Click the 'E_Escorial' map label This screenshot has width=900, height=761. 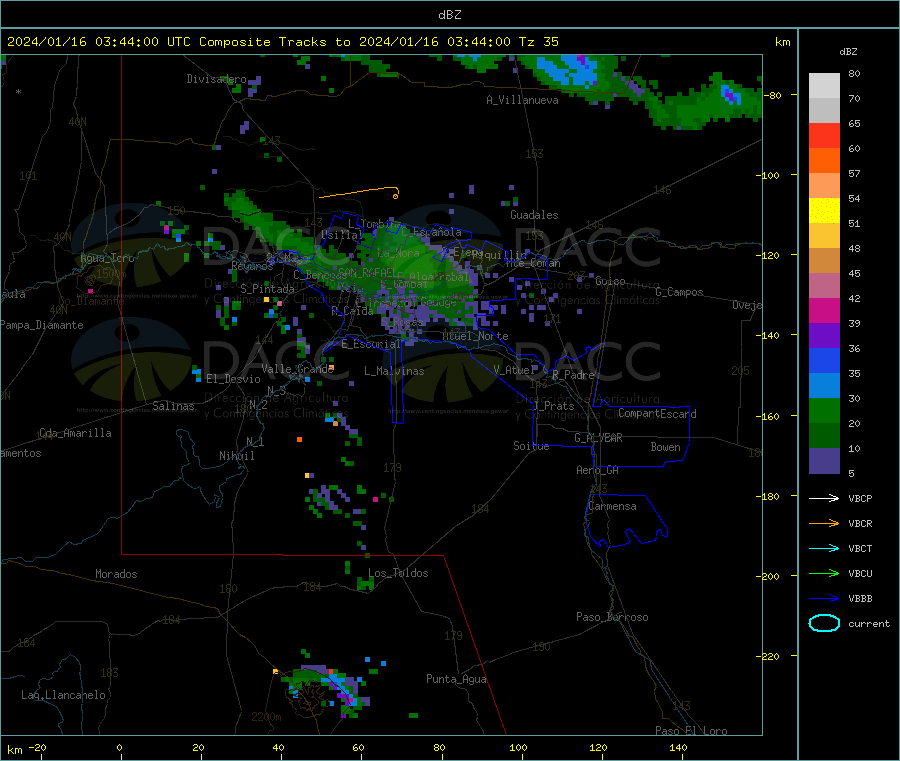(370, 344)
